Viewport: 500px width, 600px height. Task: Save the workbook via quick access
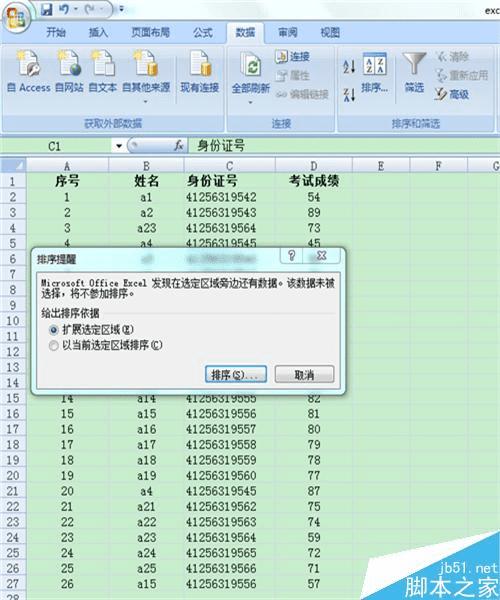pos(46,9)
